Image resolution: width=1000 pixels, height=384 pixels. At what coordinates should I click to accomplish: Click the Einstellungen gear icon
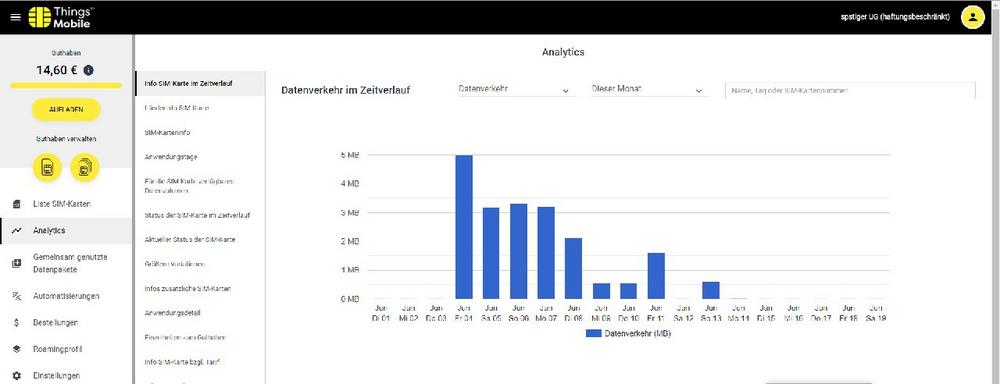[17, 376]
